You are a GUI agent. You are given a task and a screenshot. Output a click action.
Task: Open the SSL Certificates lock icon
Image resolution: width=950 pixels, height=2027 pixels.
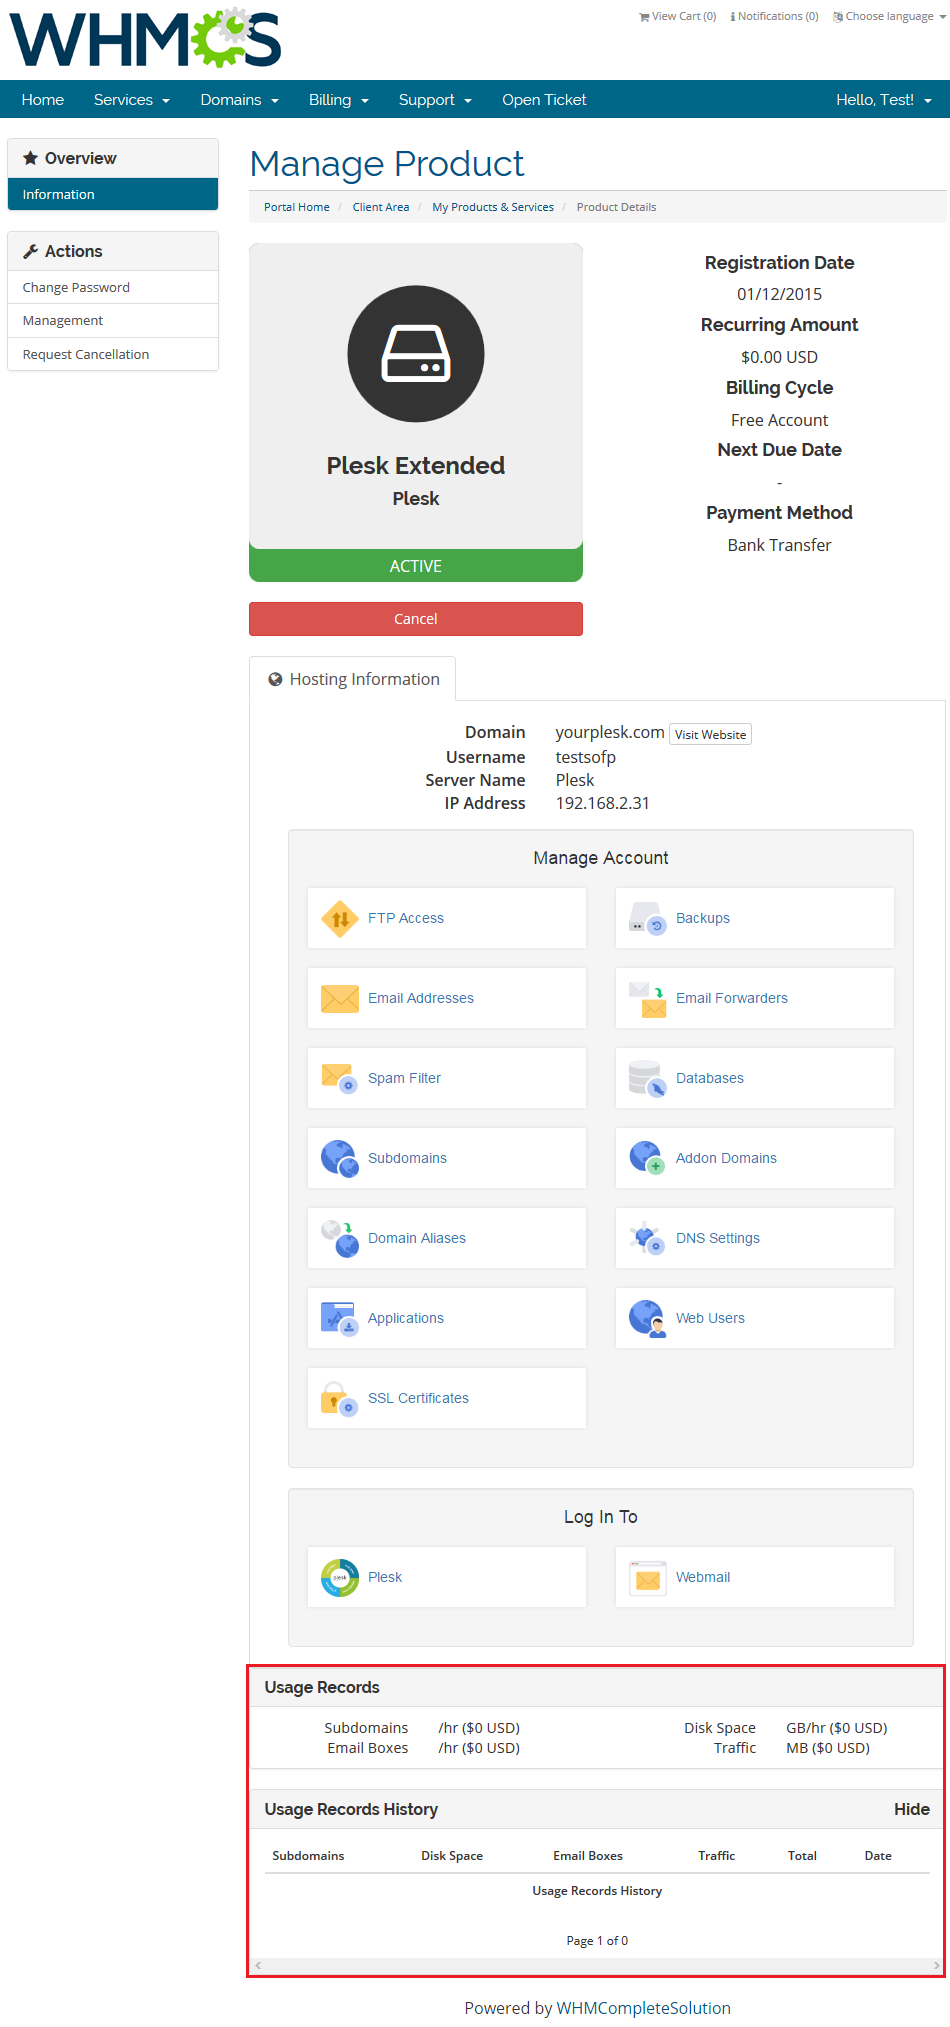(340, 1398)
